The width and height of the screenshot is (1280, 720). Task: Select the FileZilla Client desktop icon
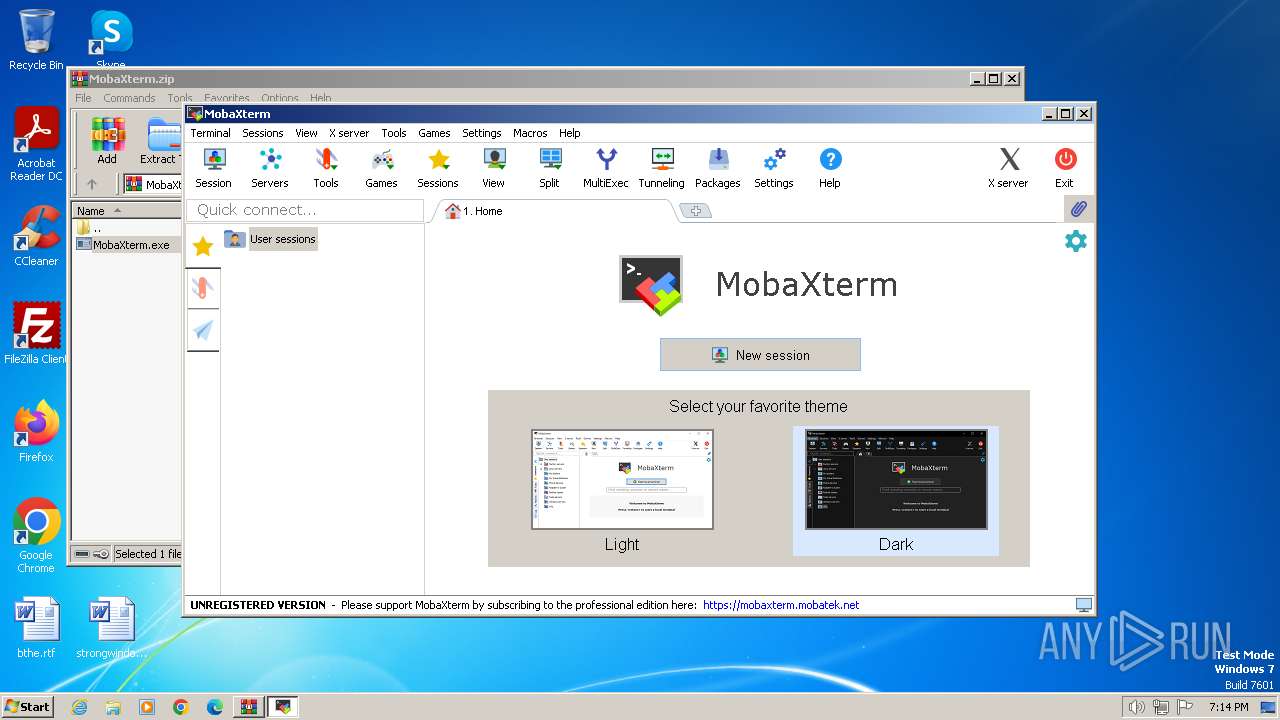[36, 333]
